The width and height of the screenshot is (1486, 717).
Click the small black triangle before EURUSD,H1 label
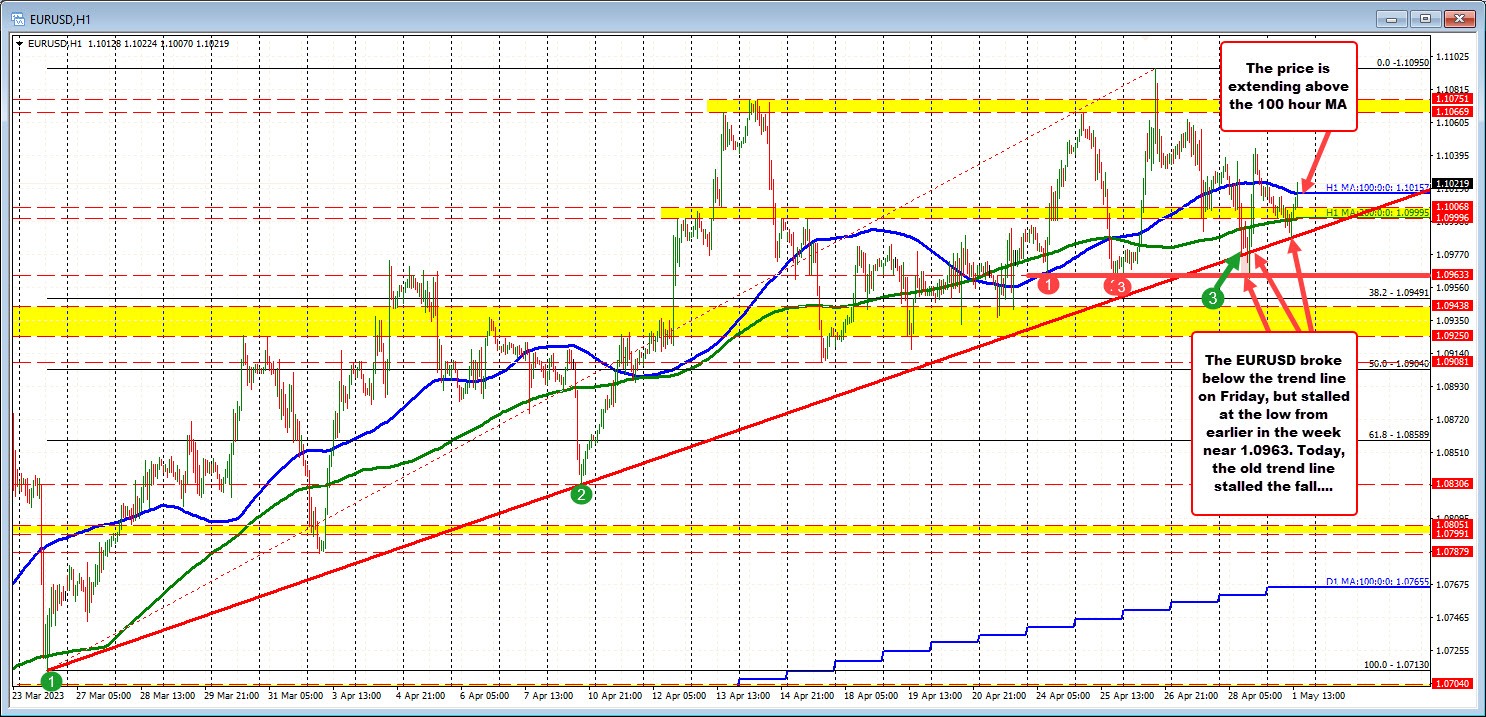[20, 43]
